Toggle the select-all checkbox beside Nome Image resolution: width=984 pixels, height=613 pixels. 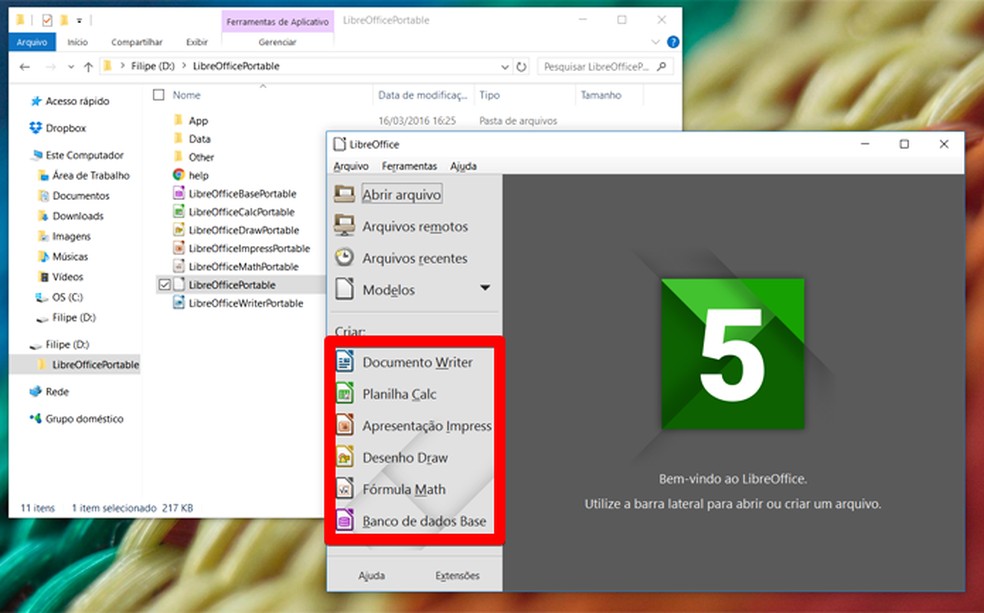click(x=159, y=95)
